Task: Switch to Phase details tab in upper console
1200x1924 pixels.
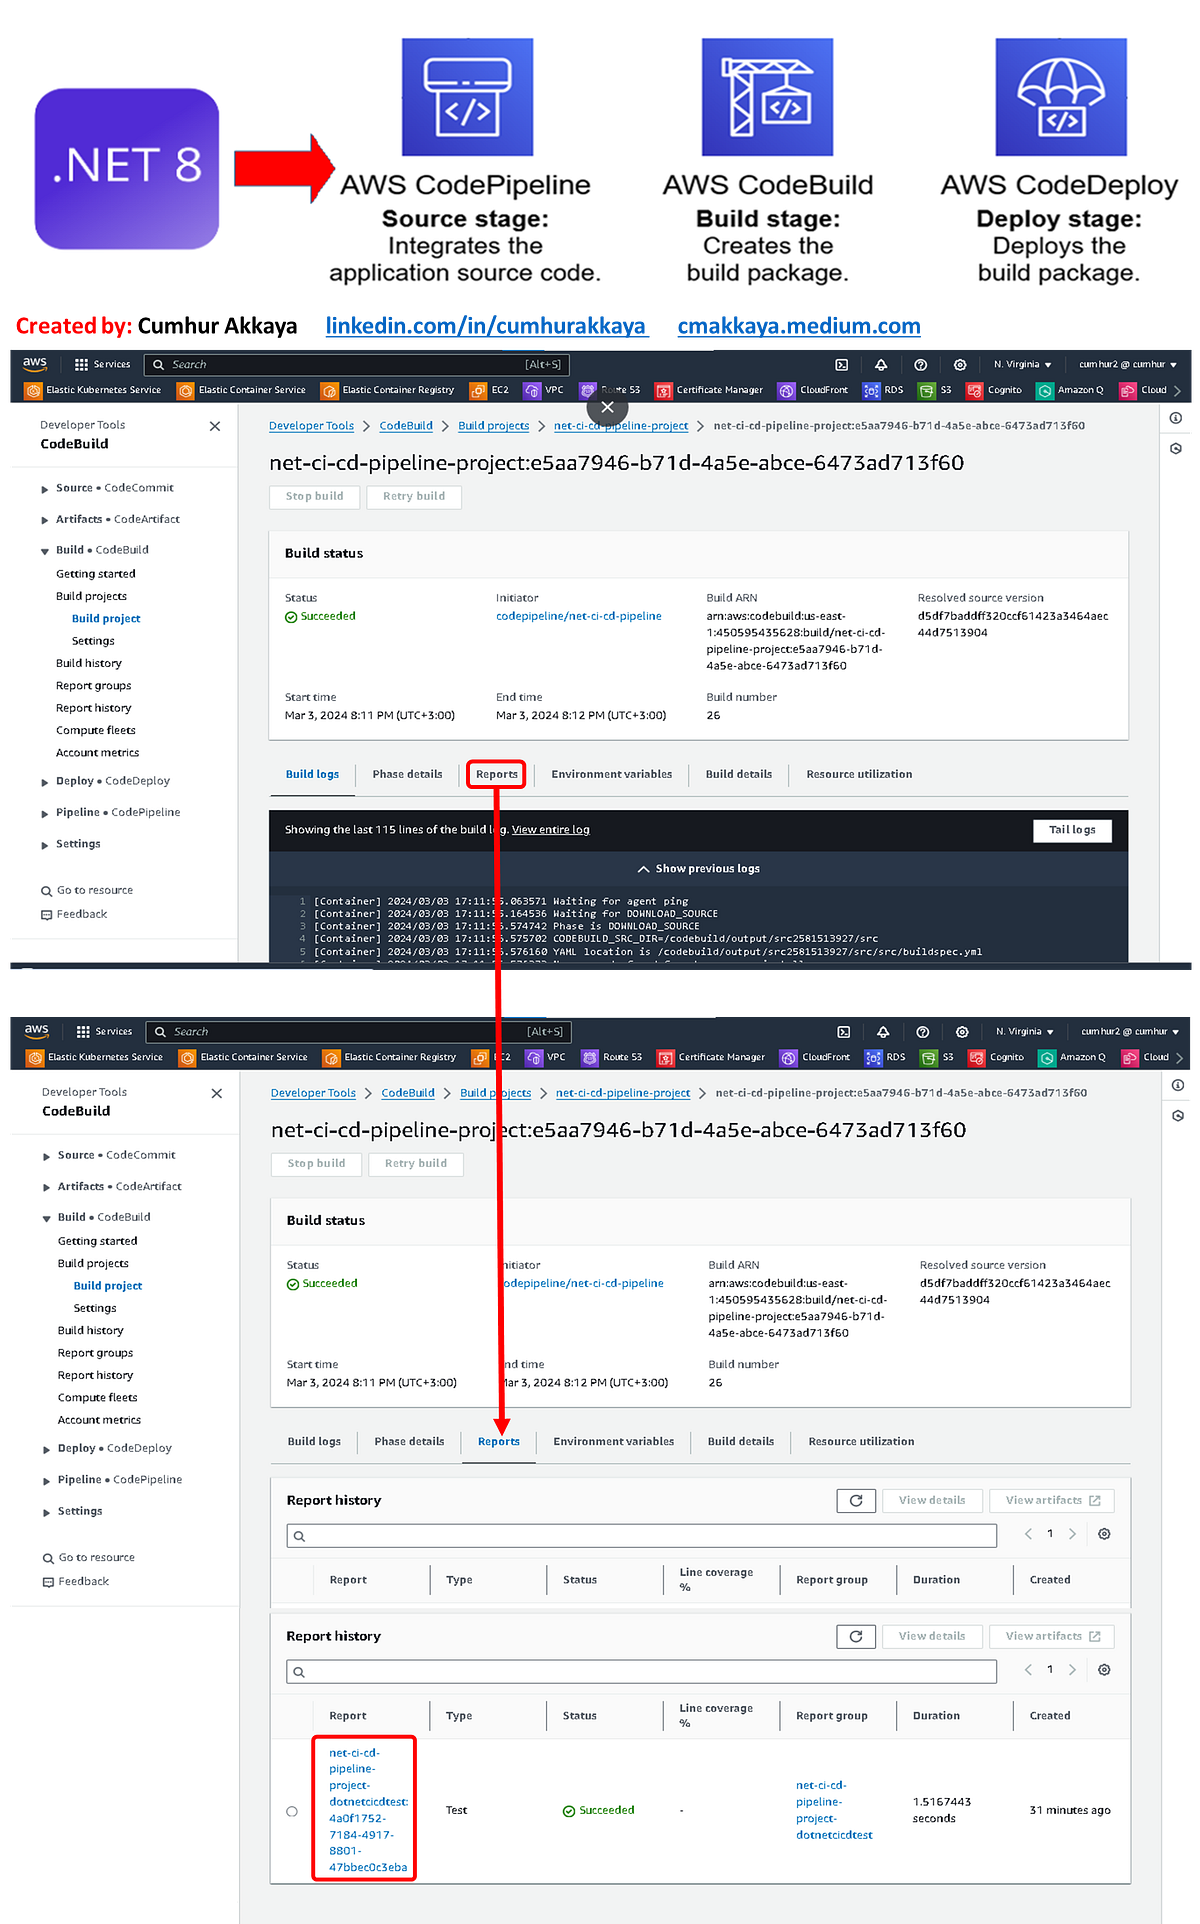Action: point(407,774)
